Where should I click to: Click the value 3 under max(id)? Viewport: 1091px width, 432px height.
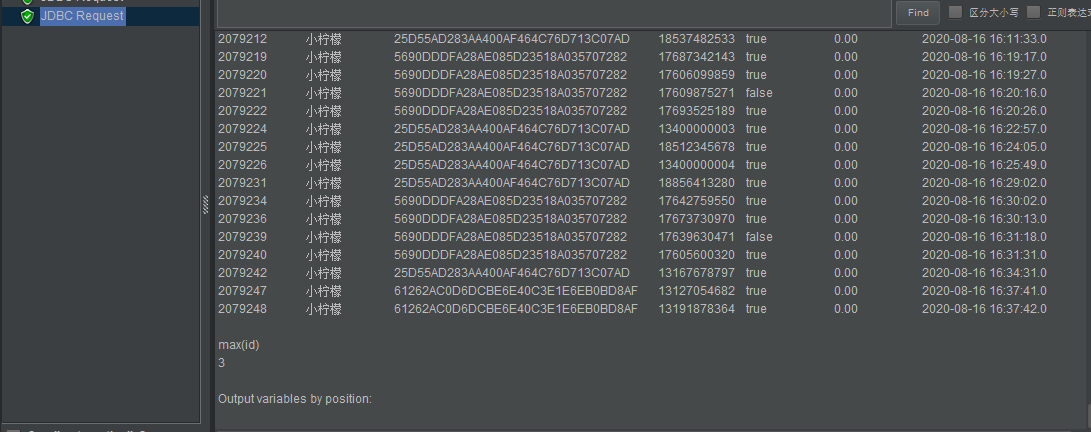tap(222, 363)
